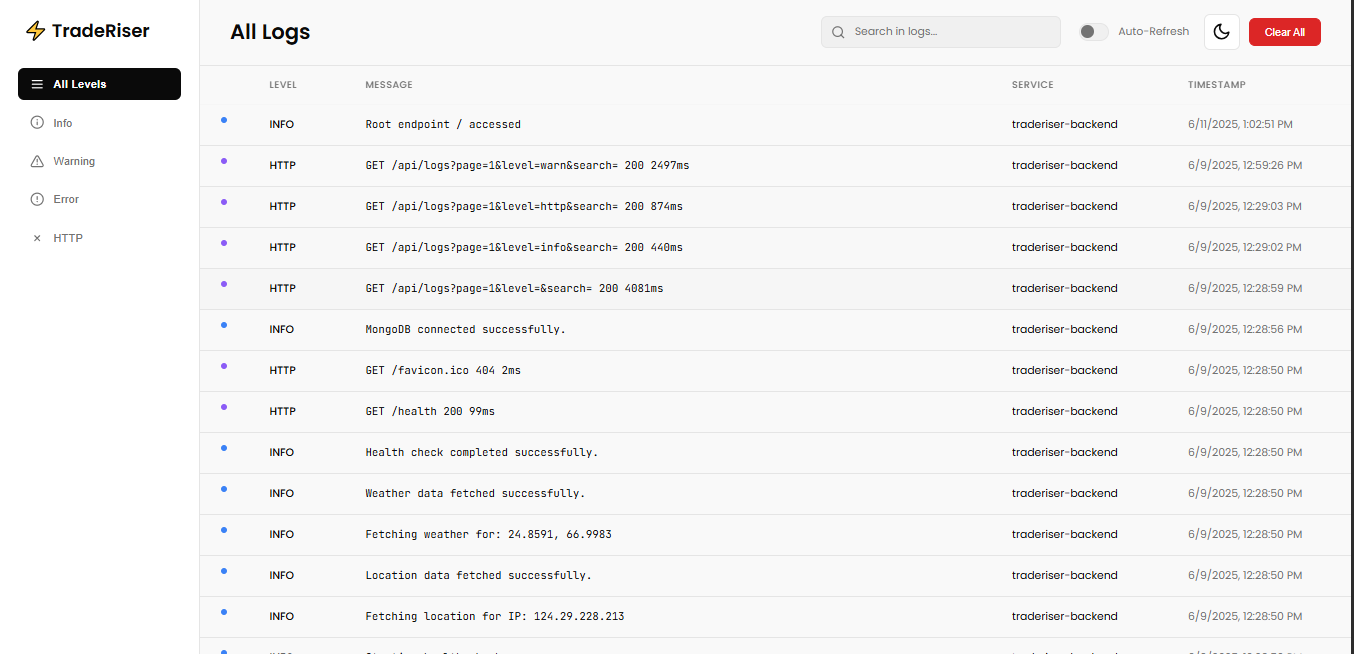Click the Clear All button
This screenshot has width=1354, height=654.
point(1284,31)
